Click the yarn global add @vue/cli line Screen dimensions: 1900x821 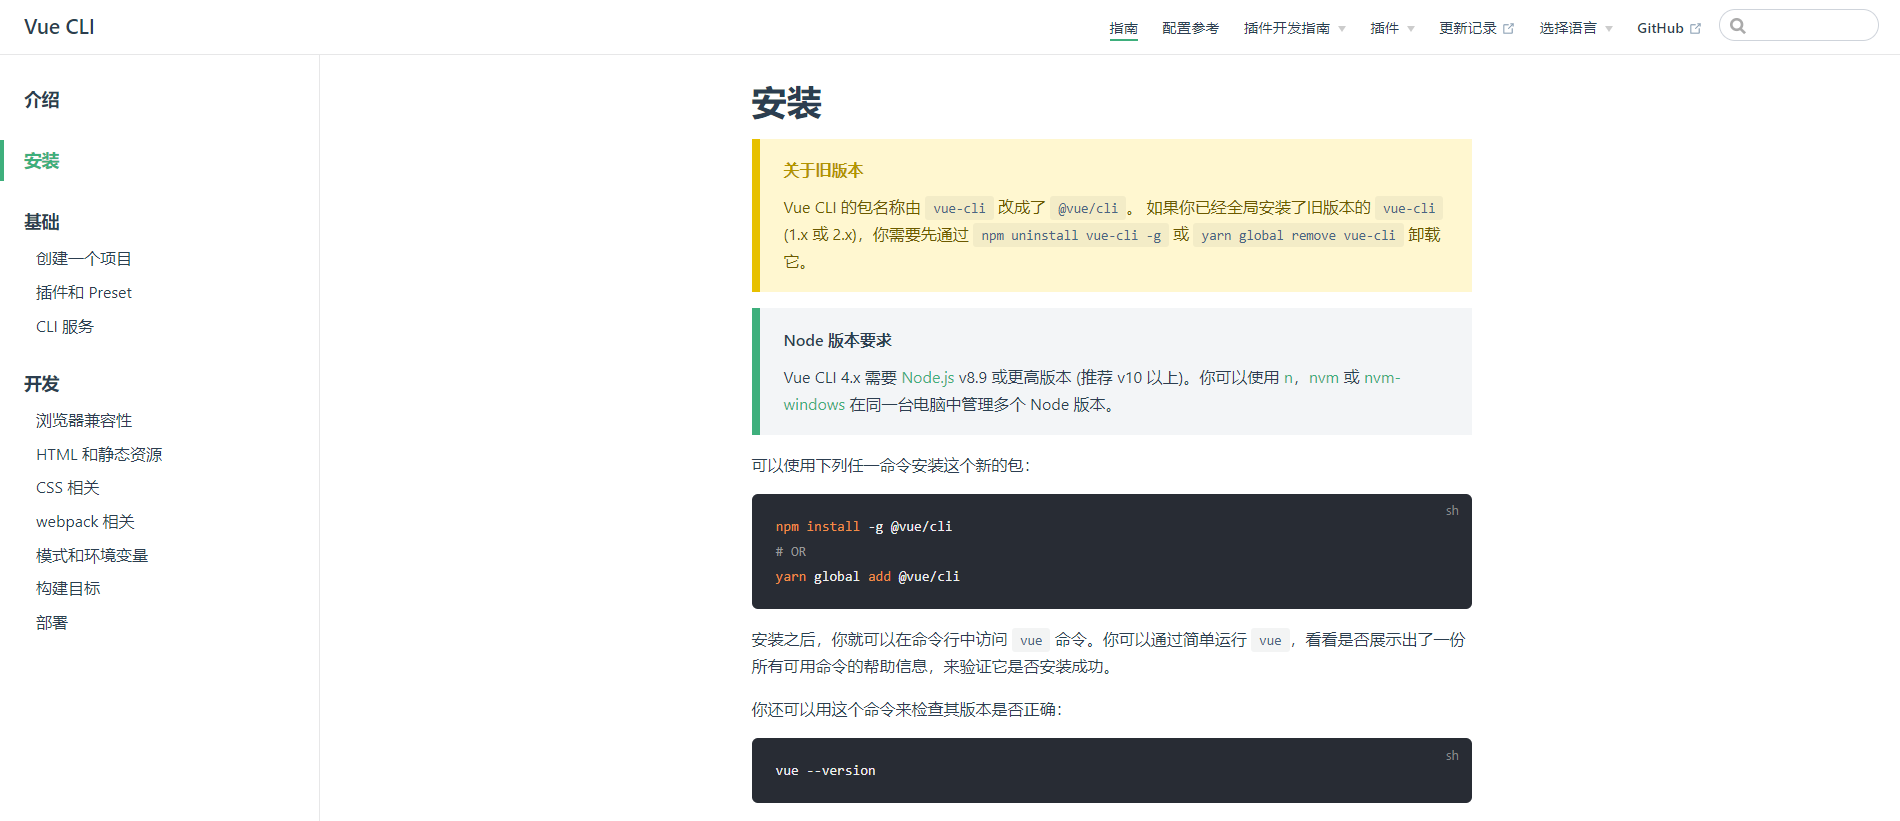pyautogui.click(x=868, y=577)
